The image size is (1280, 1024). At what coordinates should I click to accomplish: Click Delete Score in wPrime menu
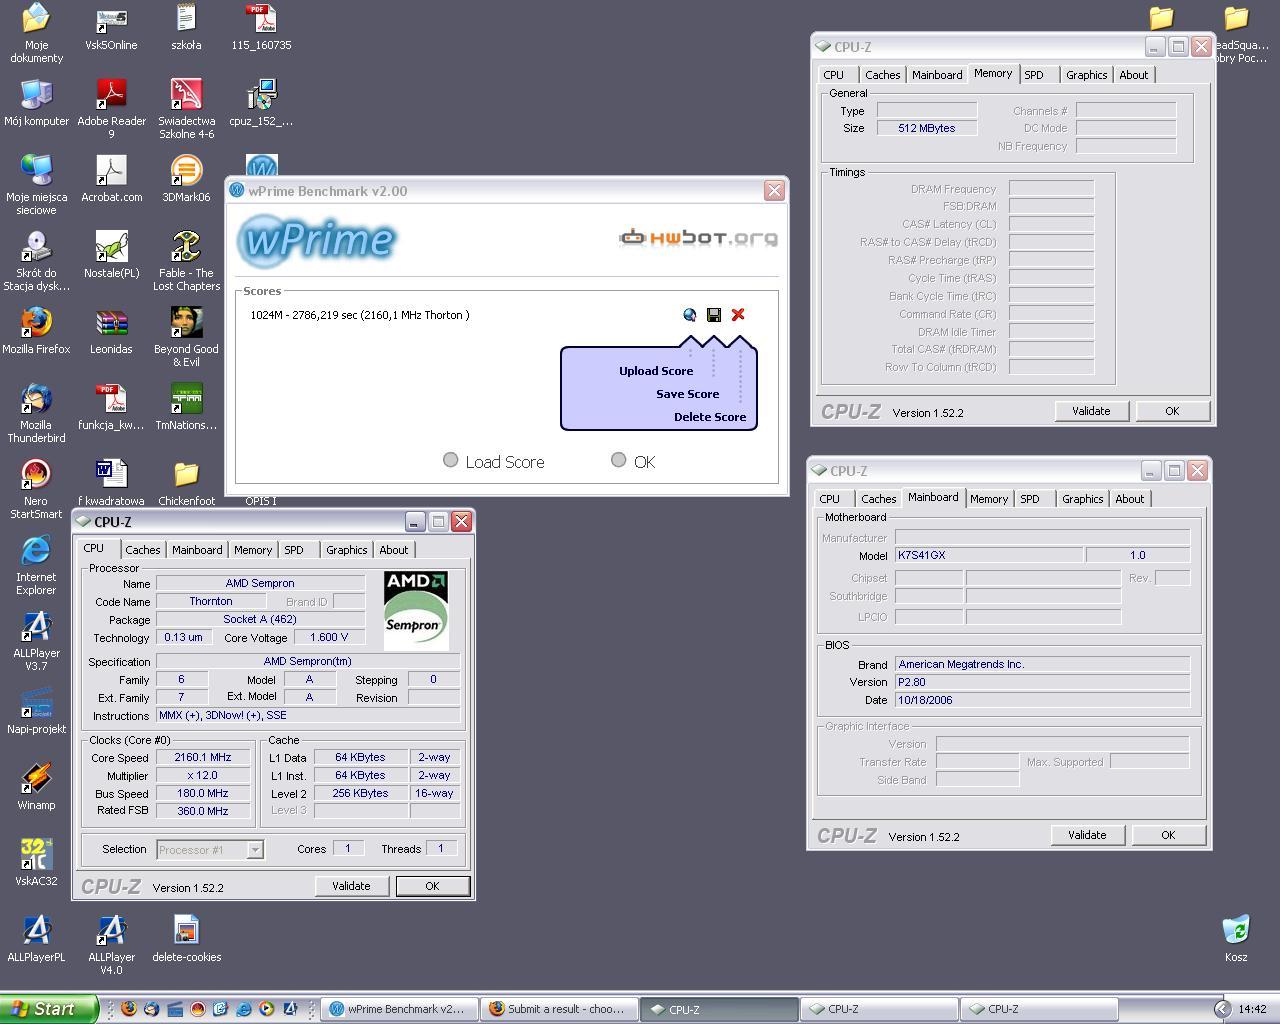[710, 417]
